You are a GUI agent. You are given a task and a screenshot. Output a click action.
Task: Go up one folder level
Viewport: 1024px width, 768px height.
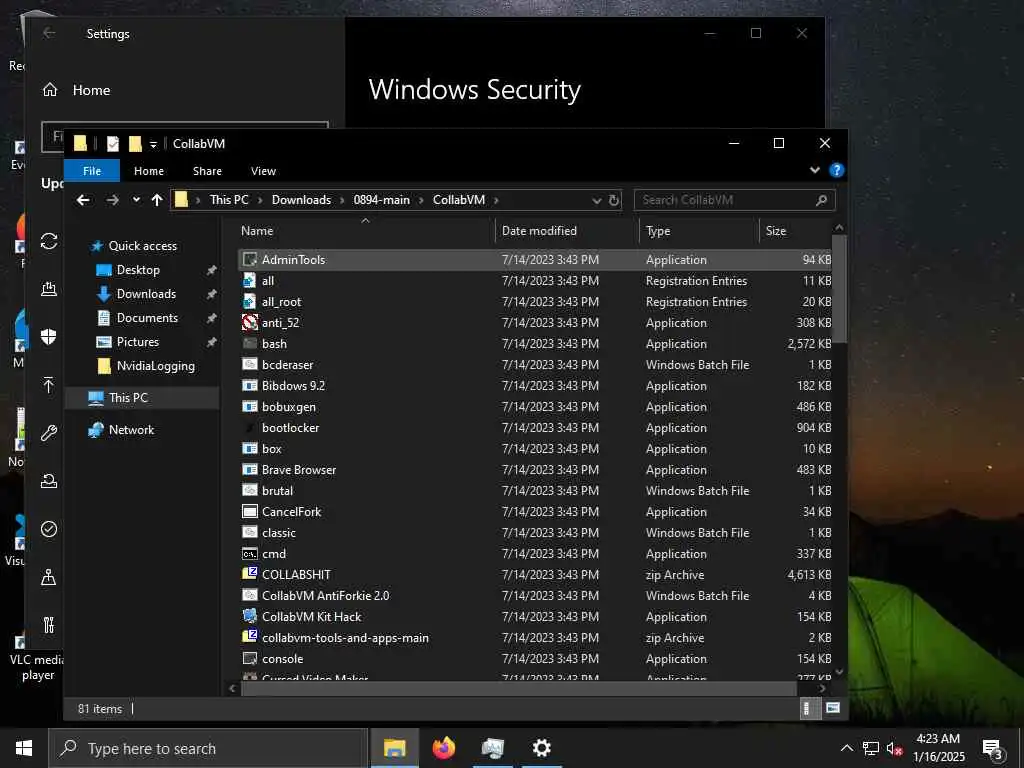click(x=157, y=200)
